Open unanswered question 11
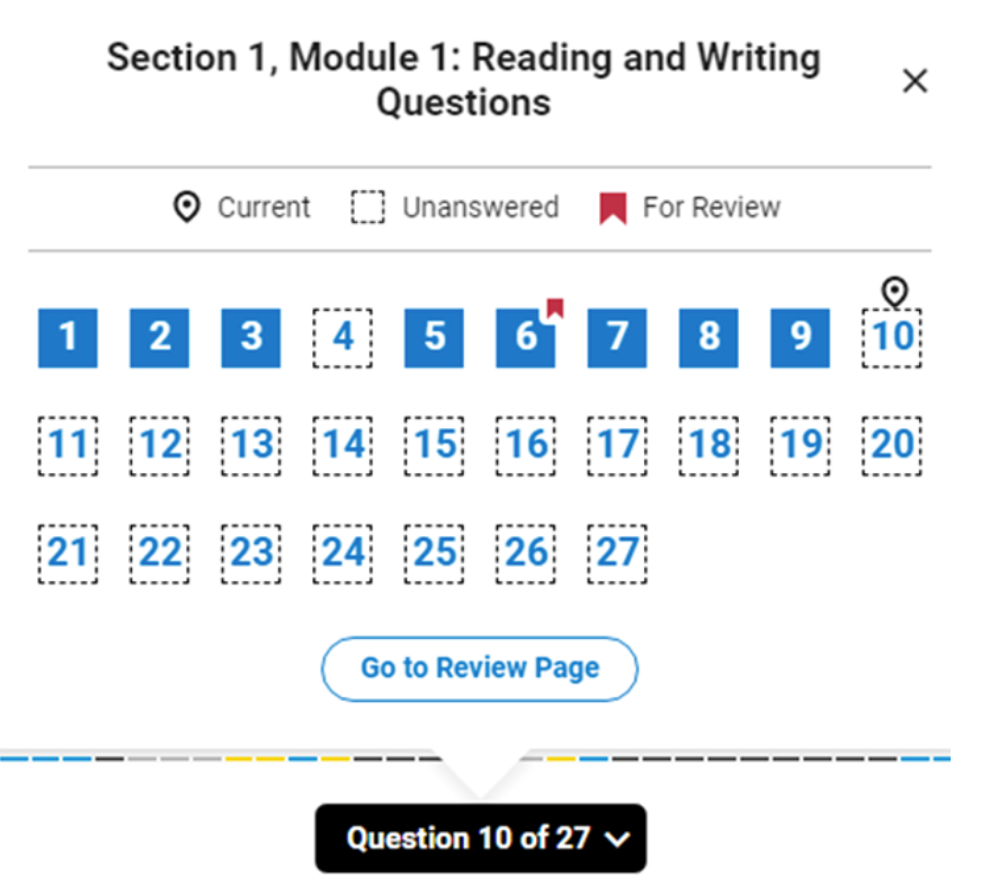Image resolution: width=990 pixels, height=880 pixels. click(x=68, y=446)
